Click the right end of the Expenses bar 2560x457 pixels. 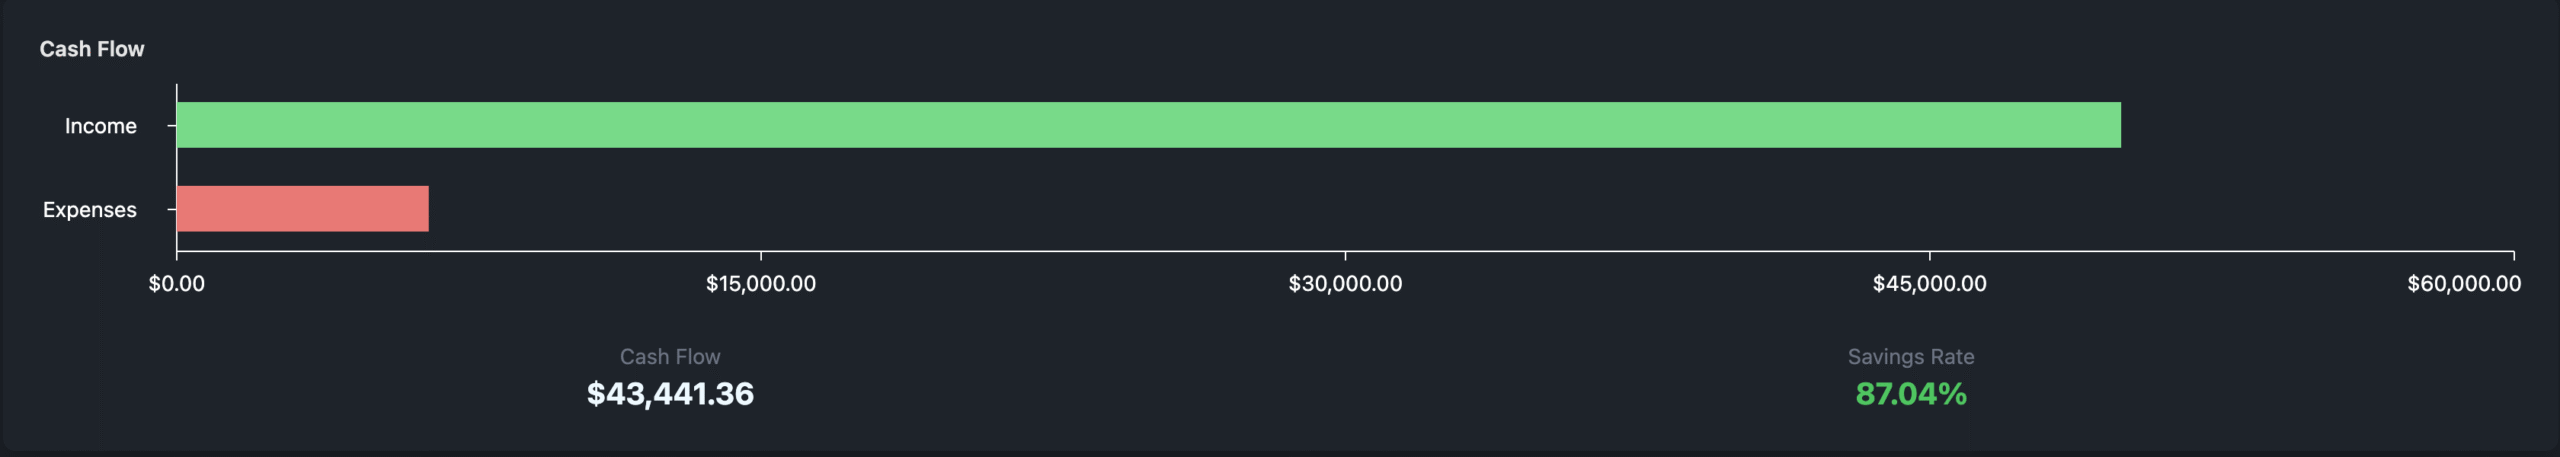pyautogui.click(x=423, y=209)
